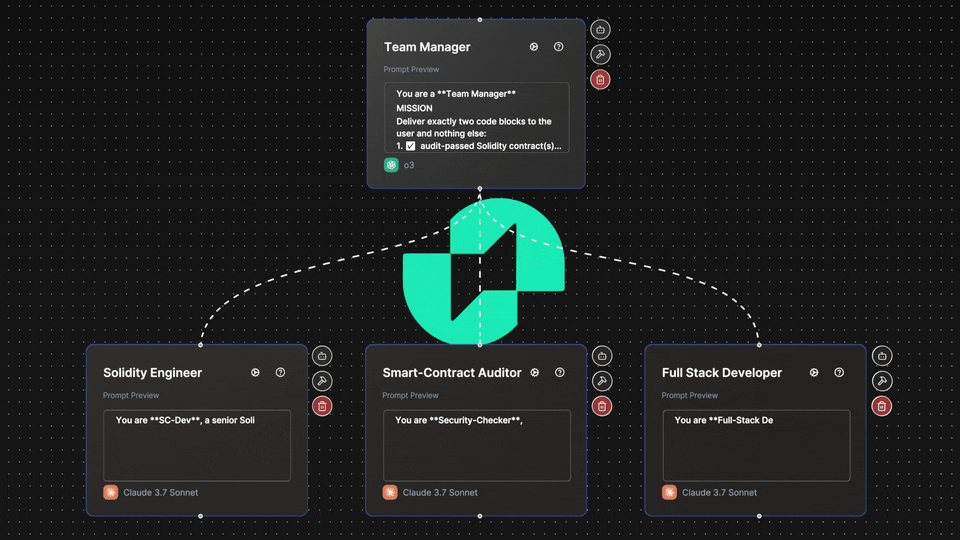Click the top connection handle of Solidity Engineer
The image size is (960, 540).
(200, 345)
